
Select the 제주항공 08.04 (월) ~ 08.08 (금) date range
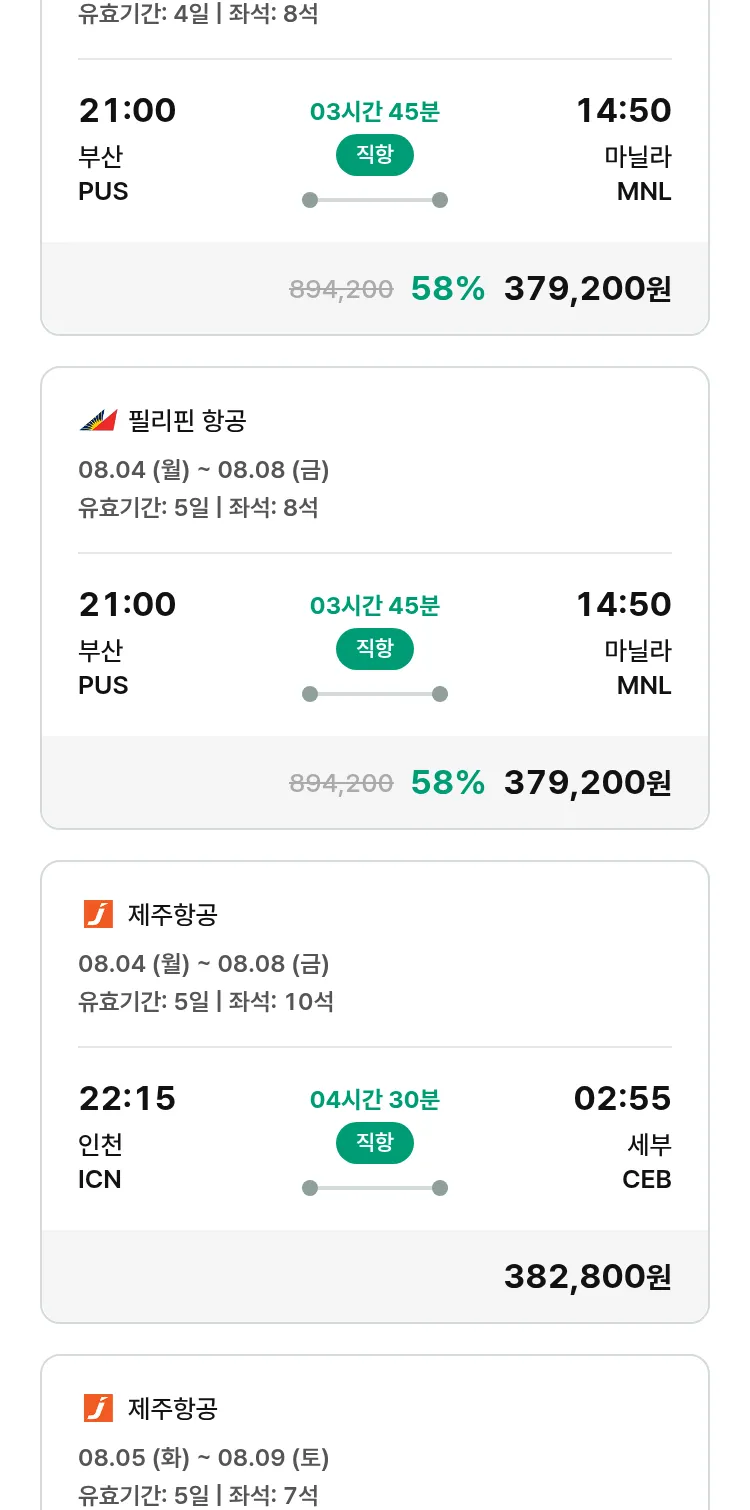[x=204, y=964]
